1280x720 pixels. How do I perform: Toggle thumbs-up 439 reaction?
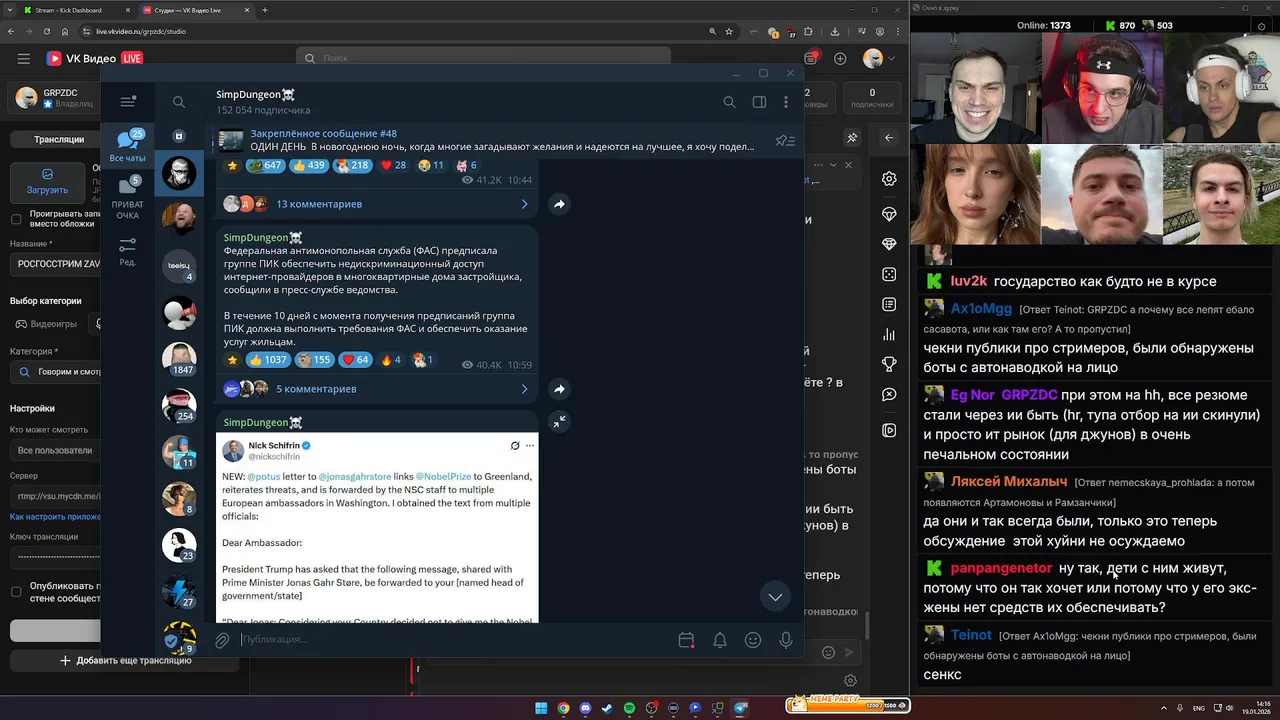click(x=308, y=165)
